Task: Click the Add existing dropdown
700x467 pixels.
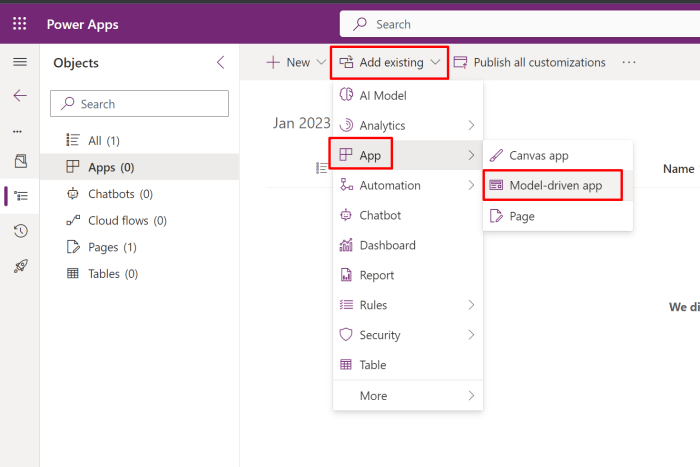Action: tap(390, 63)
